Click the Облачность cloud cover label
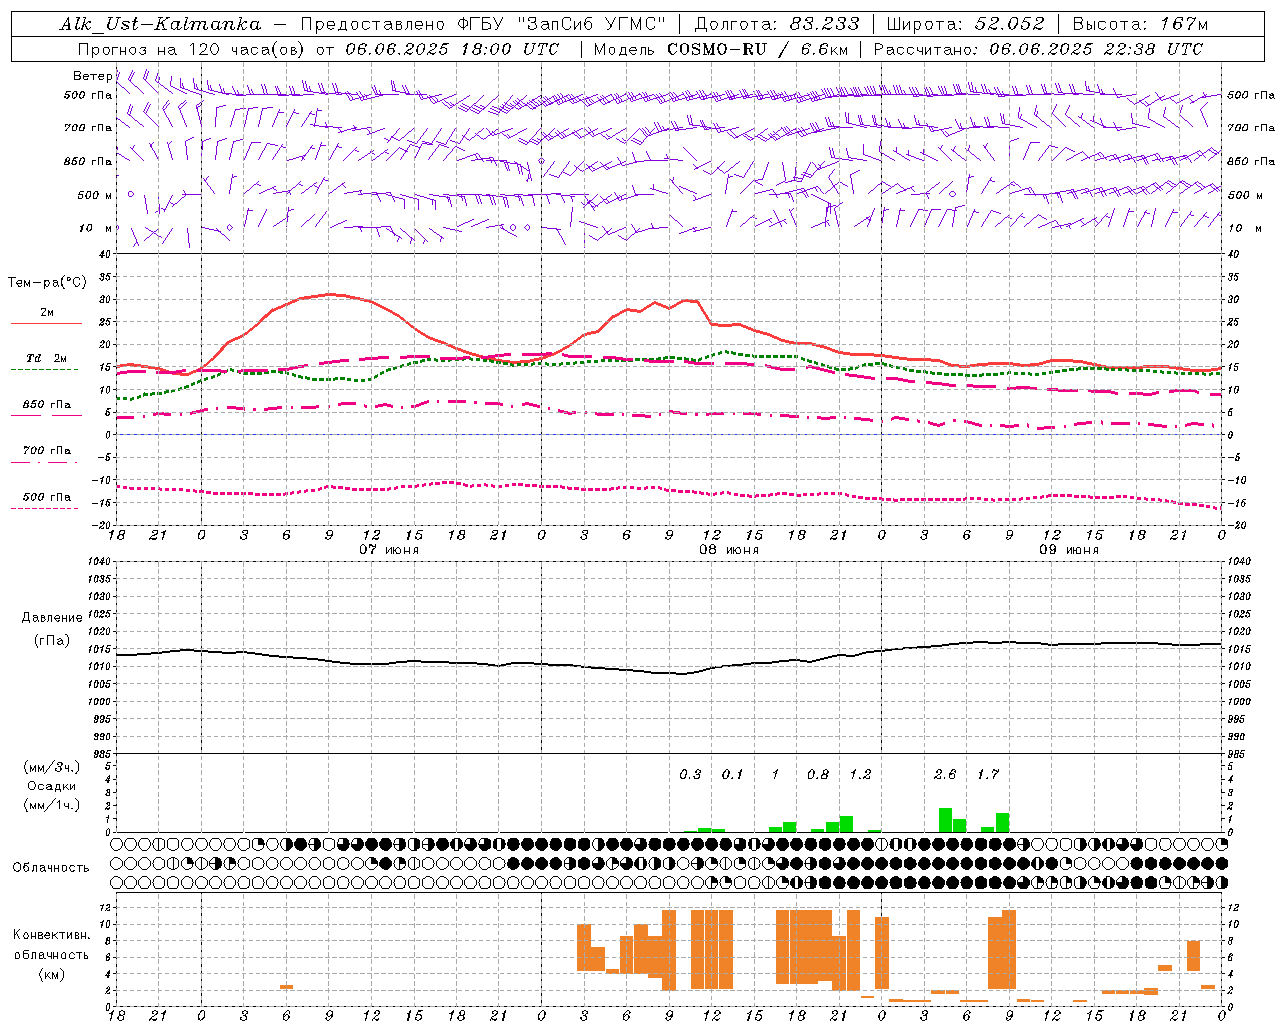 coord(51,868)
